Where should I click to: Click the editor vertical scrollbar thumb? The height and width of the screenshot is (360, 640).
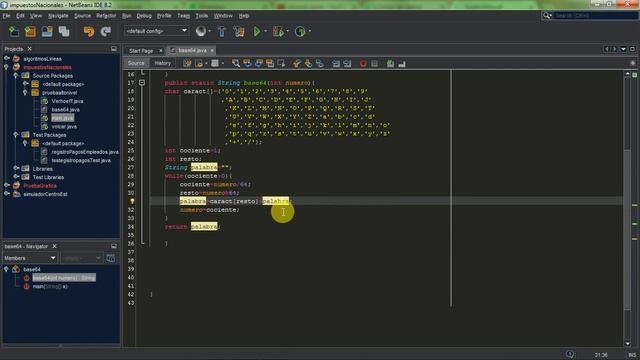627,229
